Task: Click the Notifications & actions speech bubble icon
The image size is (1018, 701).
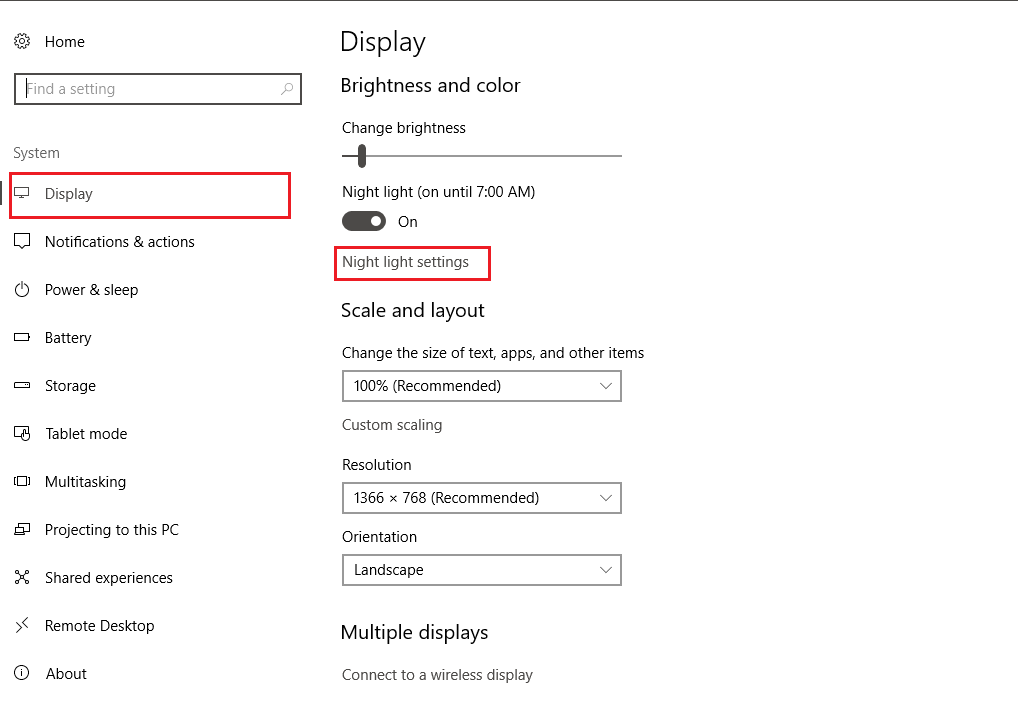Action: 22,242
